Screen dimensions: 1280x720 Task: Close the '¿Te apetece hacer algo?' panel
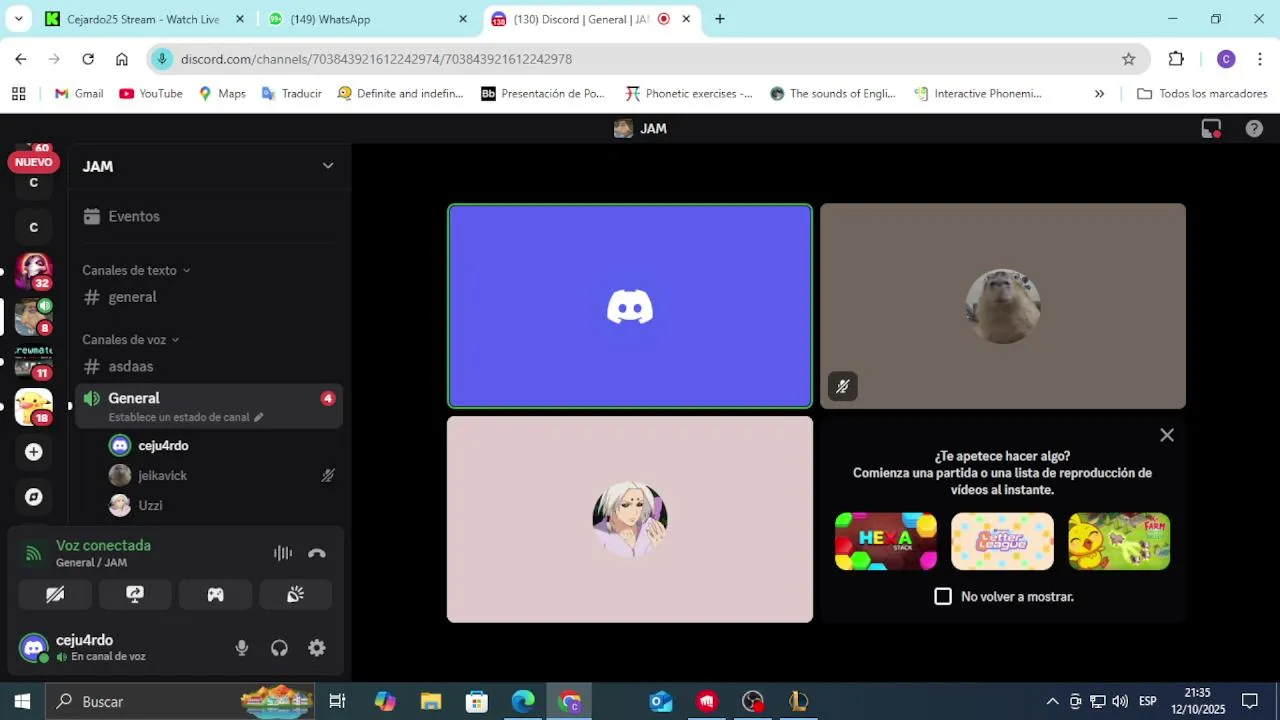[1167, 435]
